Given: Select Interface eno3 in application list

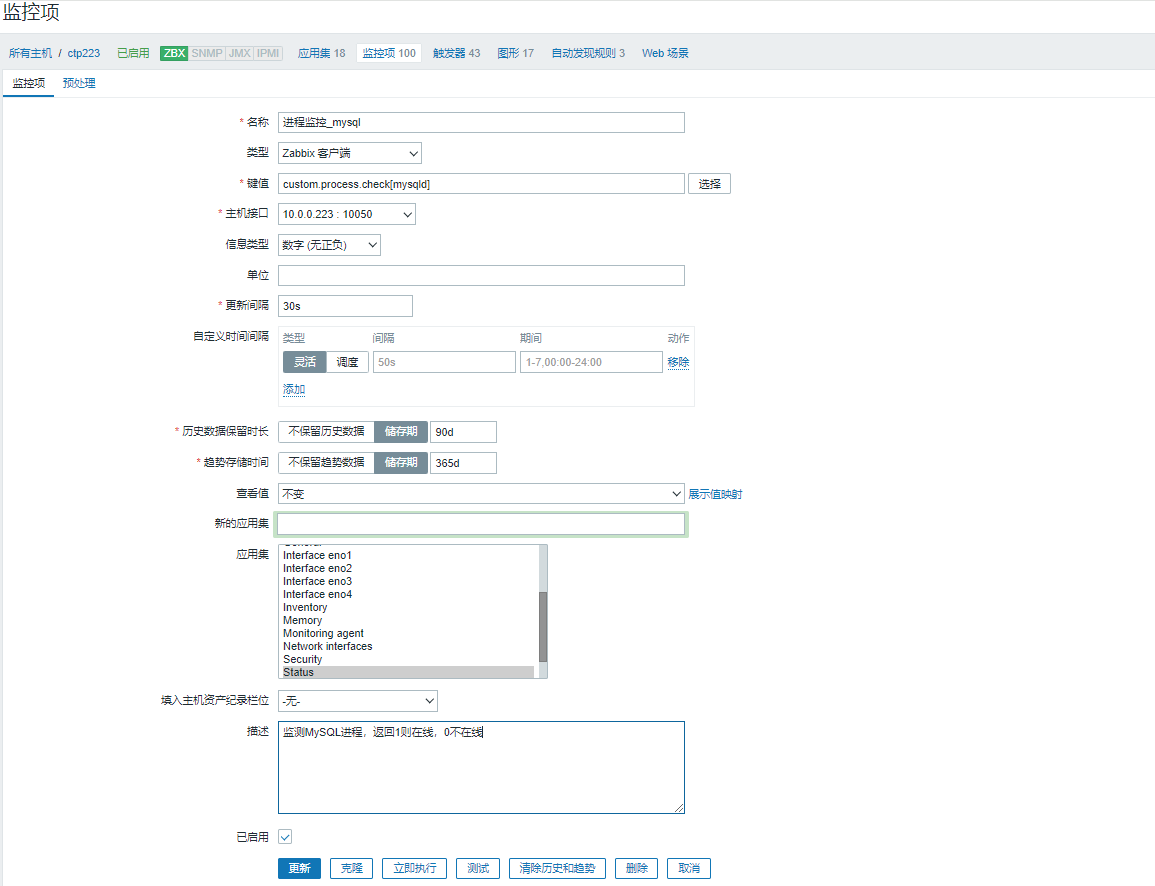Looking at the screenshot, I should [x=408, y=582].
